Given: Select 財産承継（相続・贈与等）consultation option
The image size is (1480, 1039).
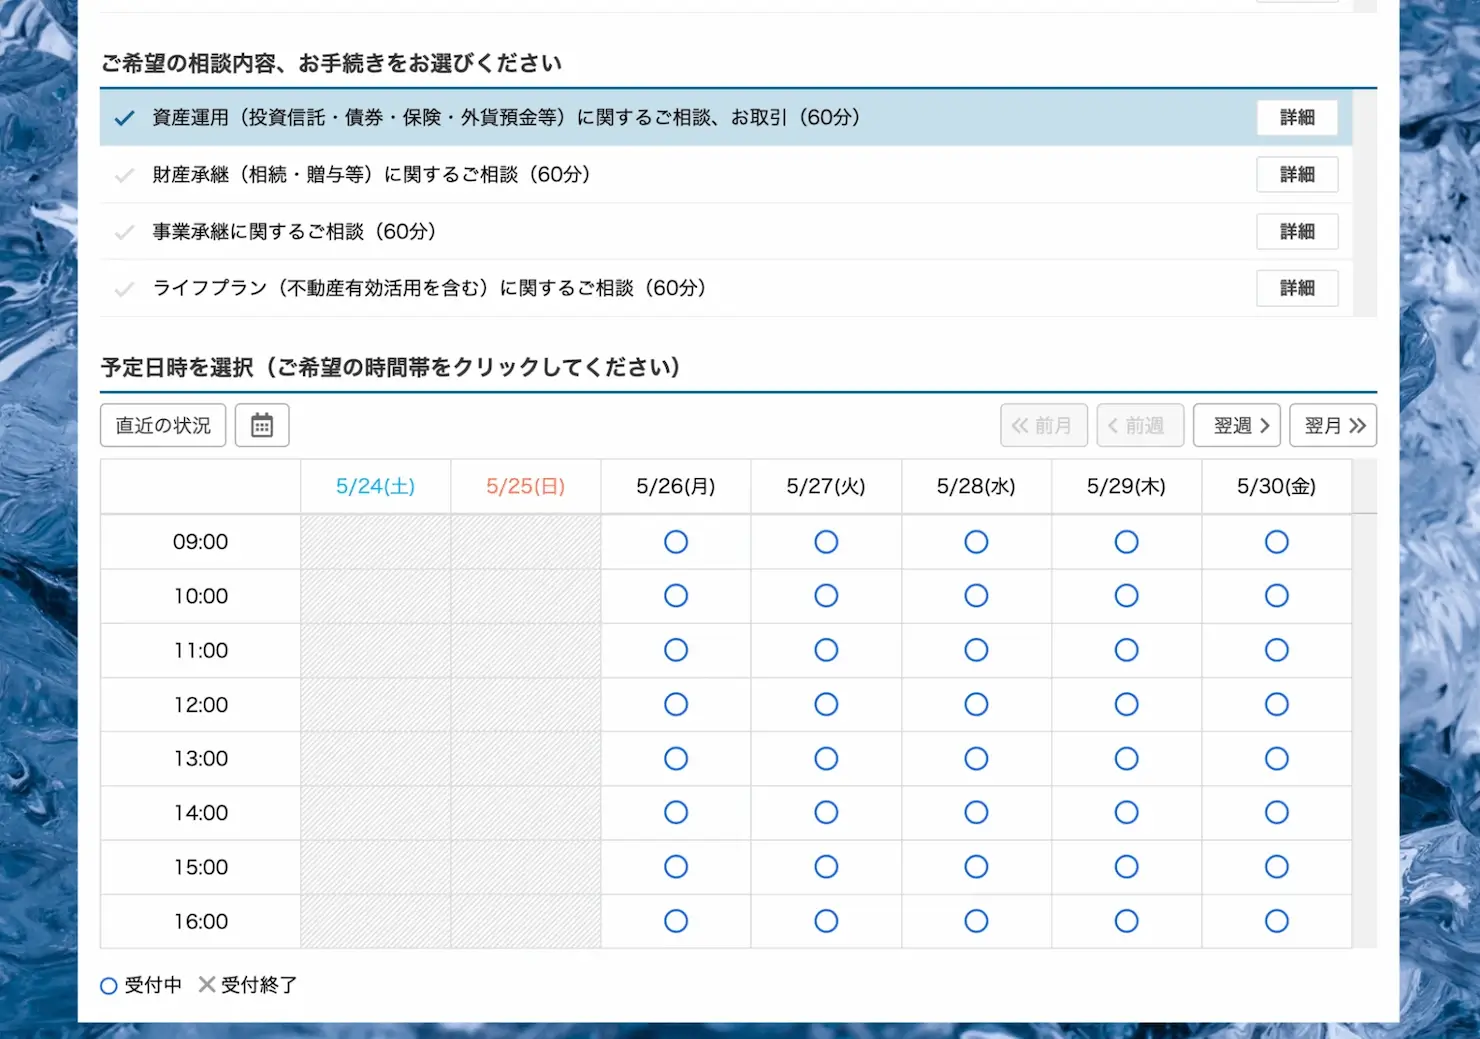Looking at the screenshot, I should pyautogui.click(x=726, y=174).
